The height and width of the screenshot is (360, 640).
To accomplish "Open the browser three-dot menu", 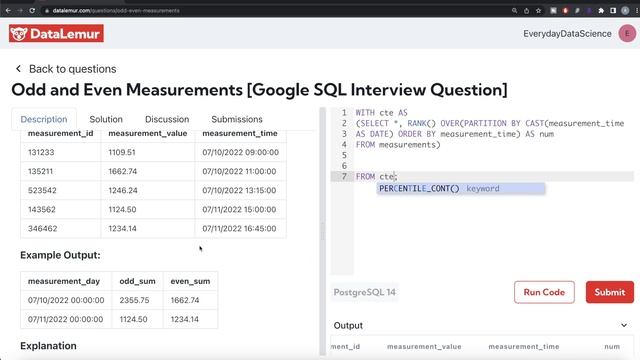I will tap(637, 11).
